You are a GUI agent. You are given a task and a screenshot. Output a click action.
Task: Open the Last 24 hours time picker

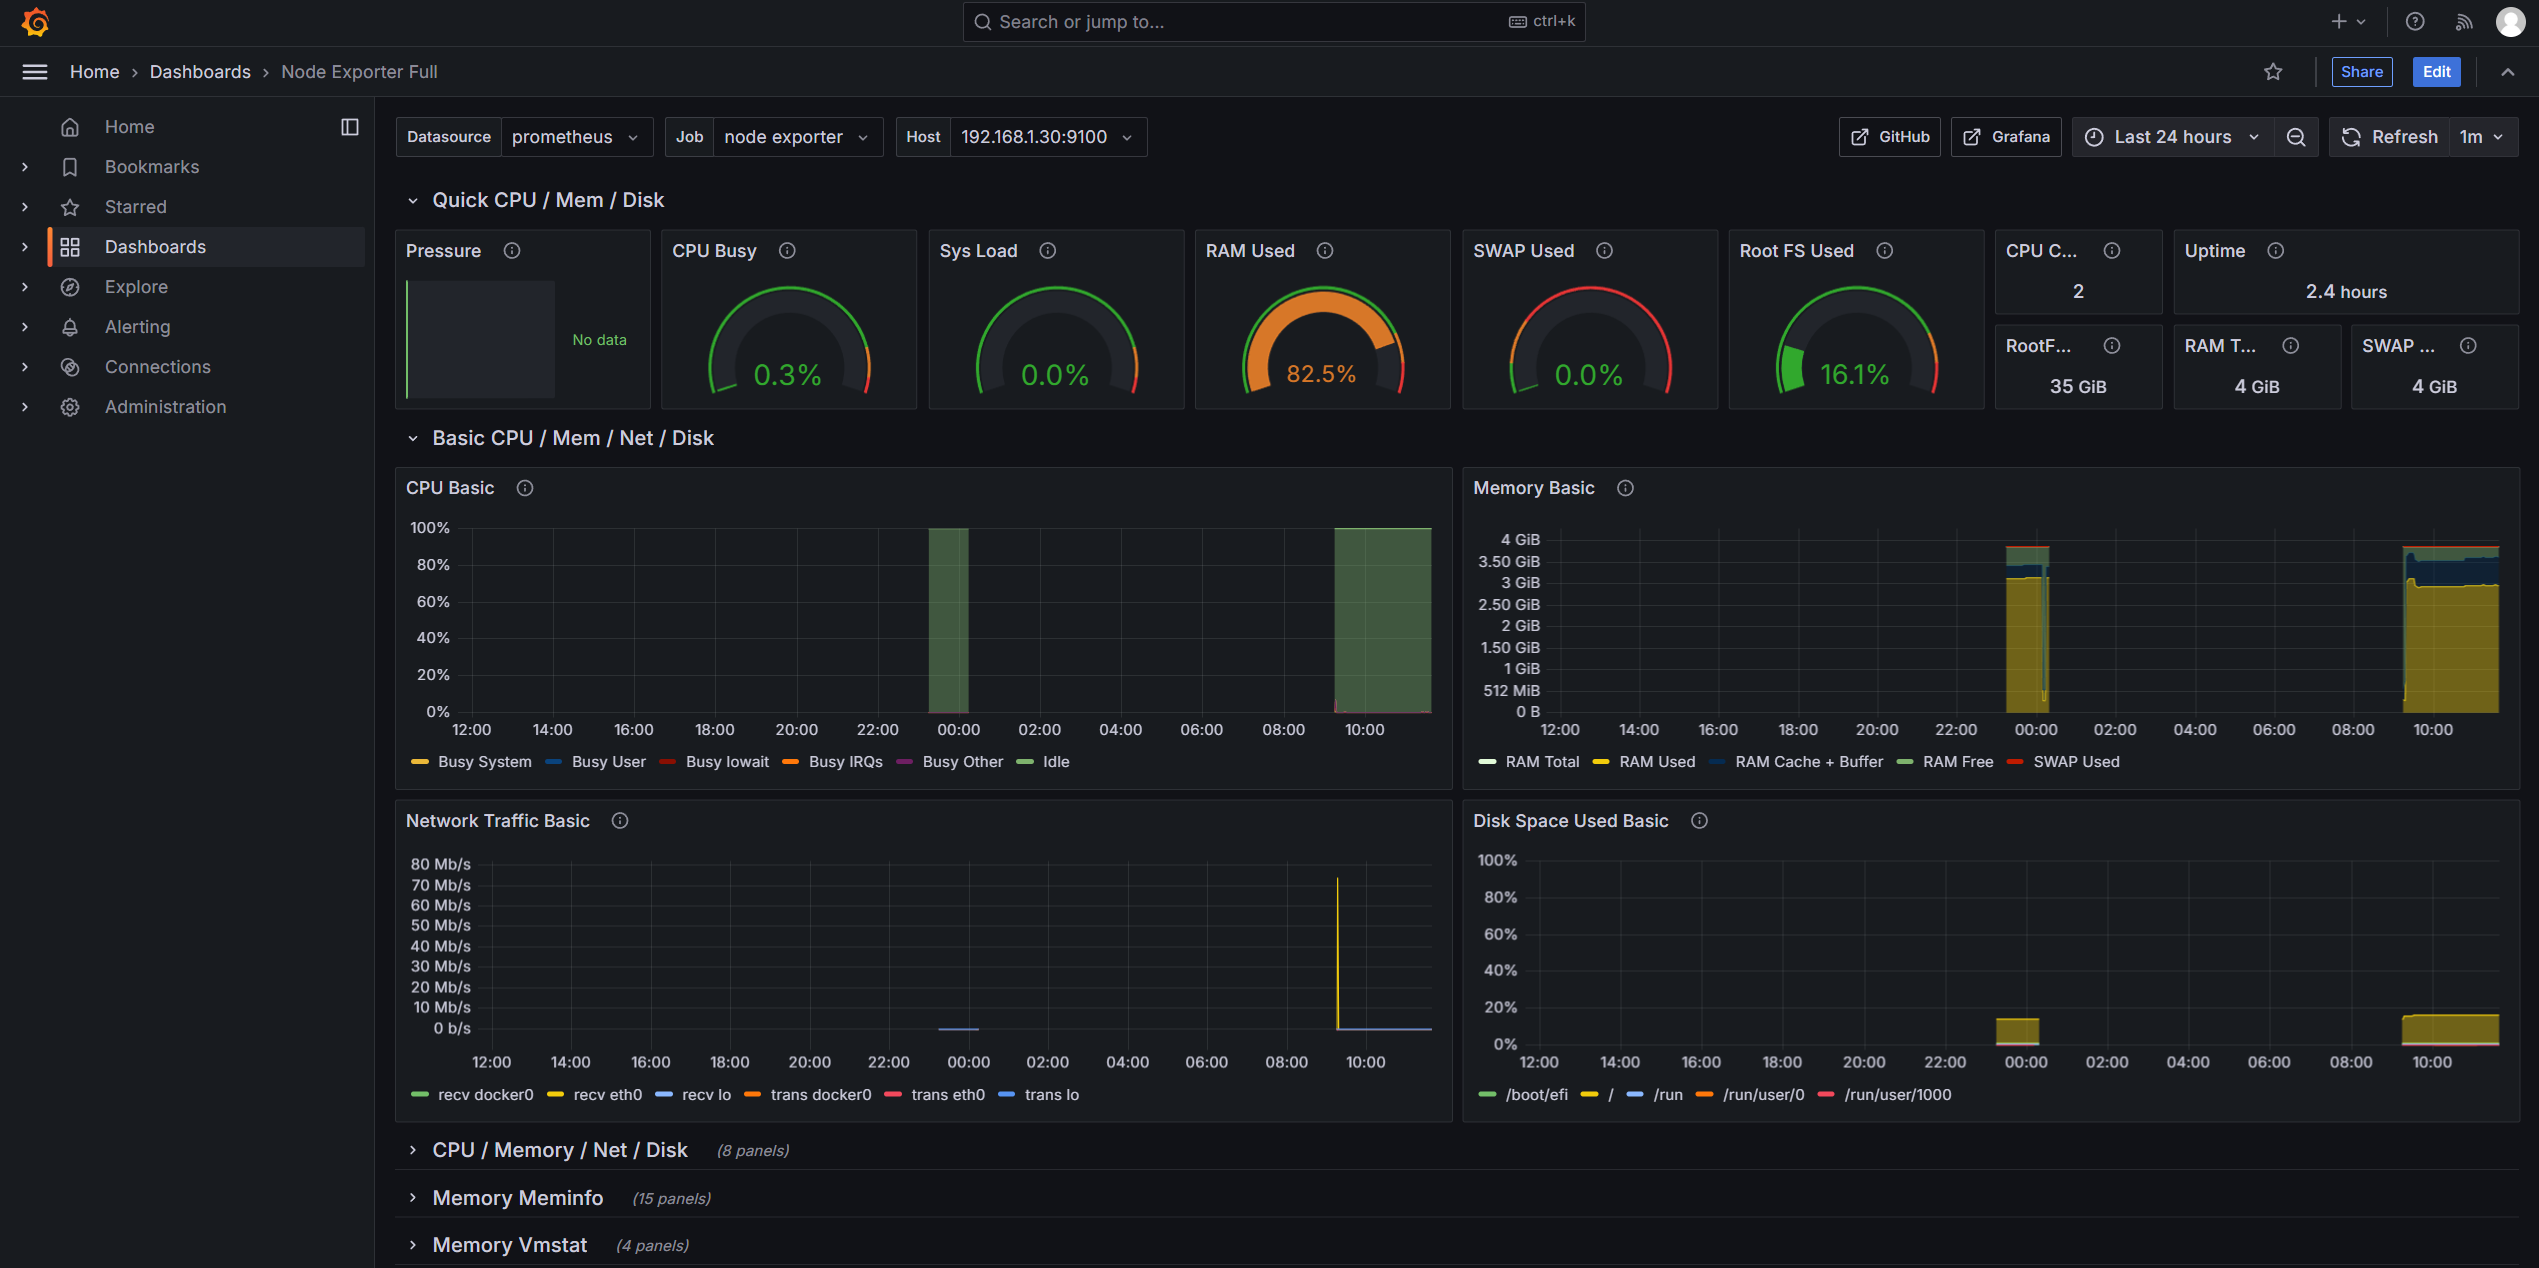(x=2172, y=137)
